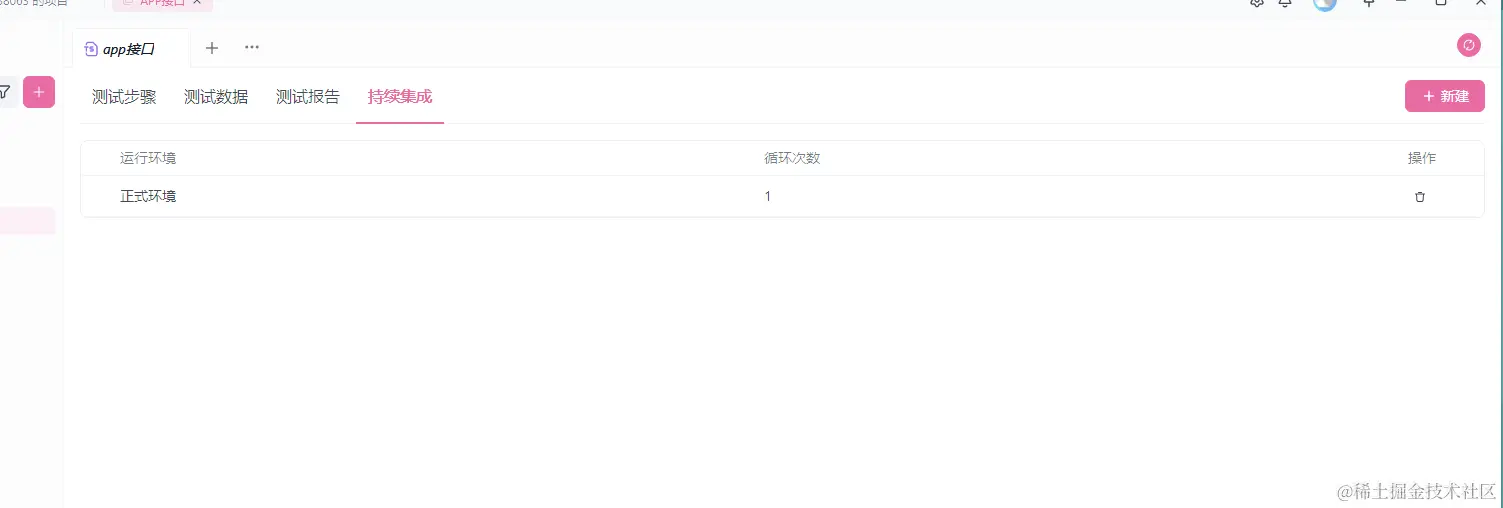1503x508 pixels.
Task: Click the 运行环境 column header
Action: coord(148,158)
